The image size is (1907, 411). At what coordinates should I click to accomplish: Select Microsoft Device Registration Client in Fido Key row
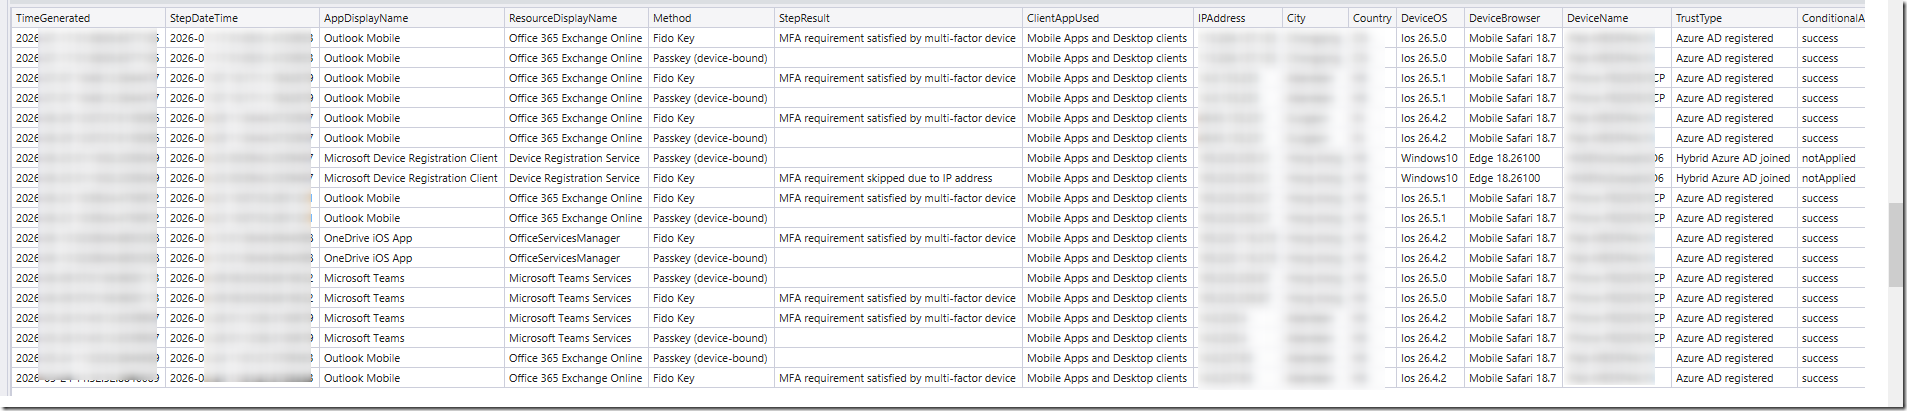point(410,178)
